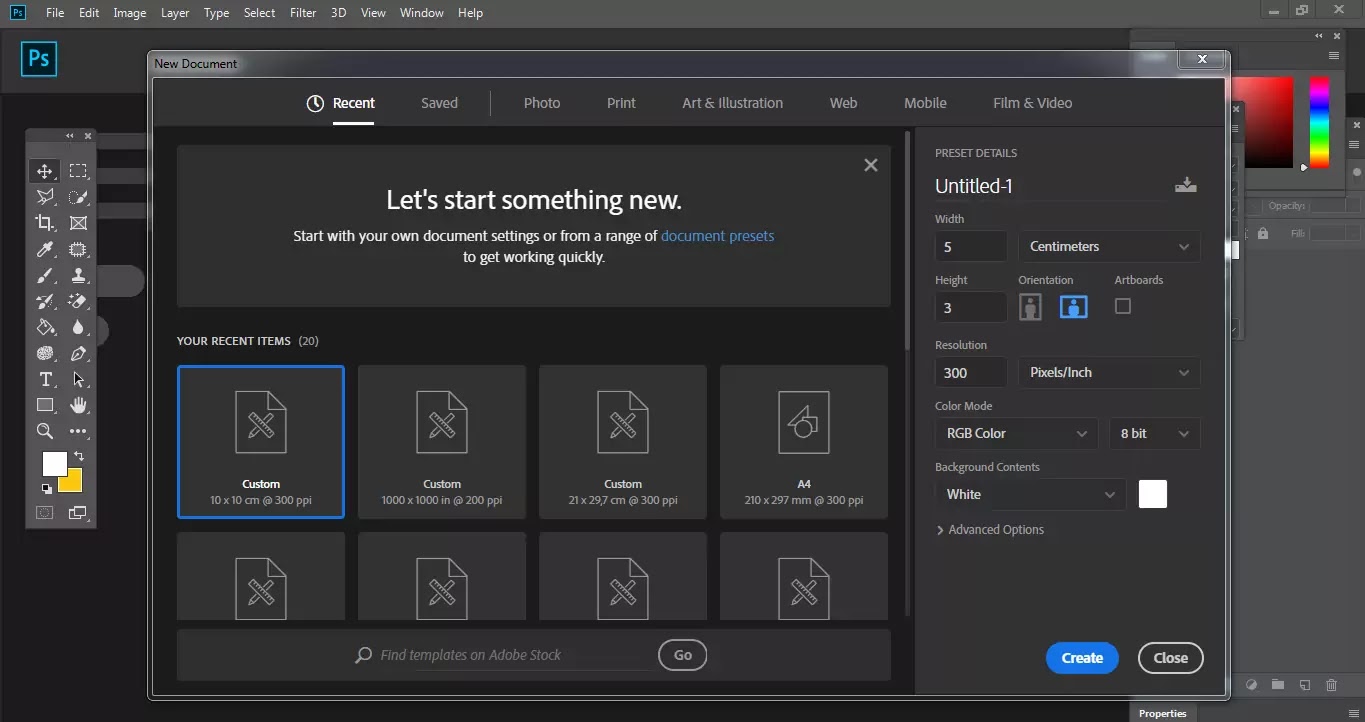Choose landscape orientation
Image resolution: width=1365 pixels, height=722 pixels.
tap(1074, 307)
